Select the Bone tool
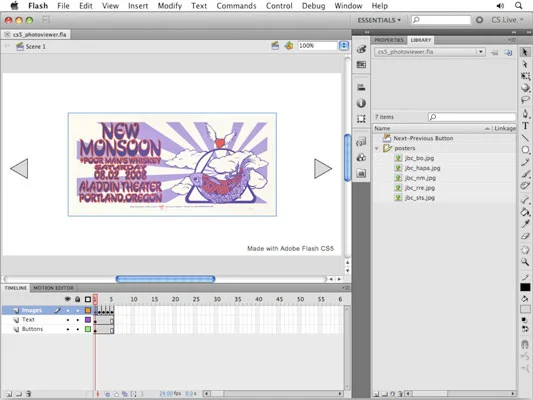The width and height of the screenshot is (533, 400). click(525, 200)
